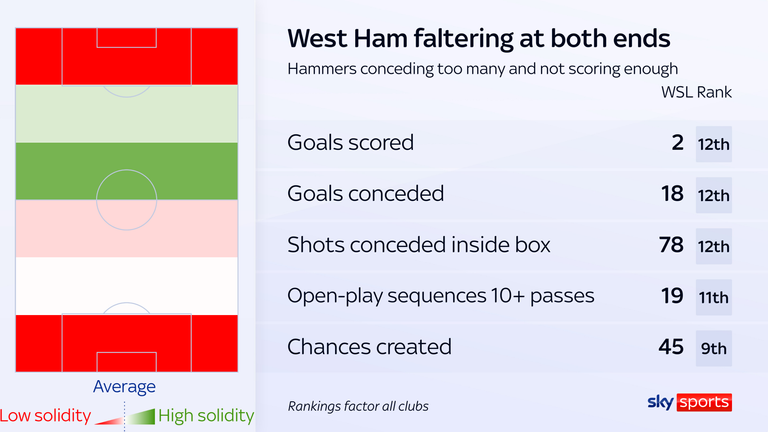768x432 pixels.
Task: Click the centre circle on the pitch
Action: pos(126,200)
